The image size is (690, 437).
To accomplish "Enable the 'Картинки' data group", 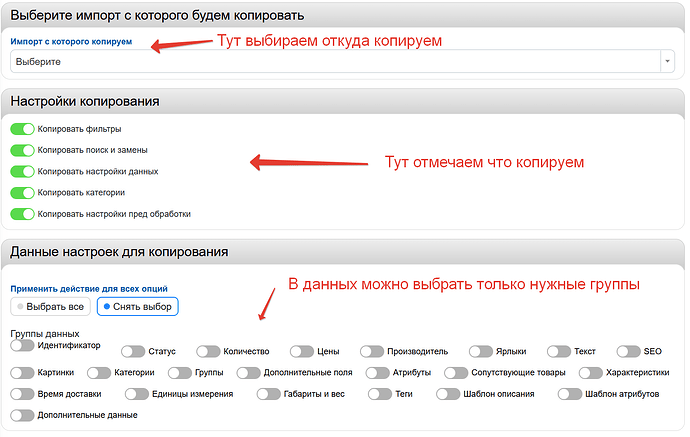I will (22, 373).
